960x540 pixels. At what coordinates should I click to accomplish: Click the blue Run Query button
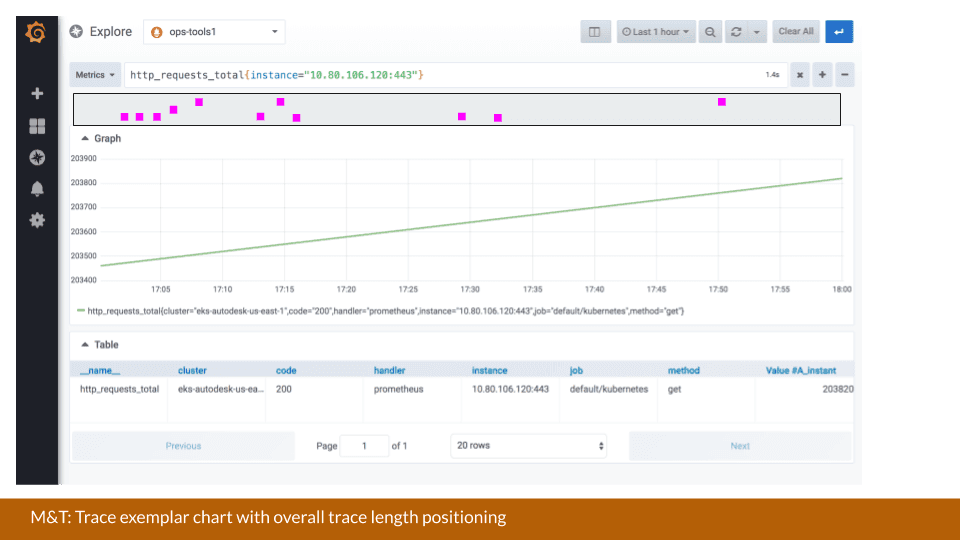tap(839, 32)
